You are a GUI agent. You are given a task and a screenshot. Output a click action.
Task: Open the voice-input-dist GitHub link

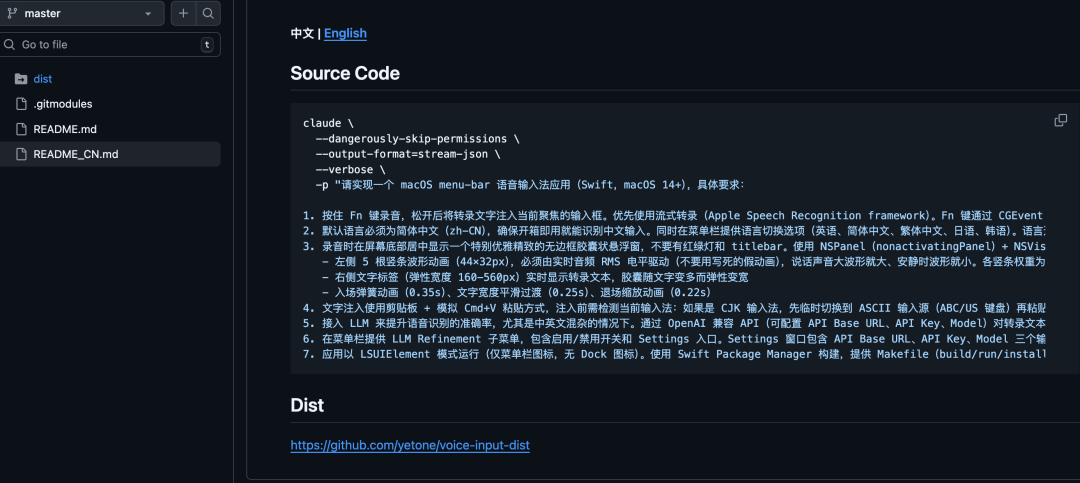pos(410,445)
